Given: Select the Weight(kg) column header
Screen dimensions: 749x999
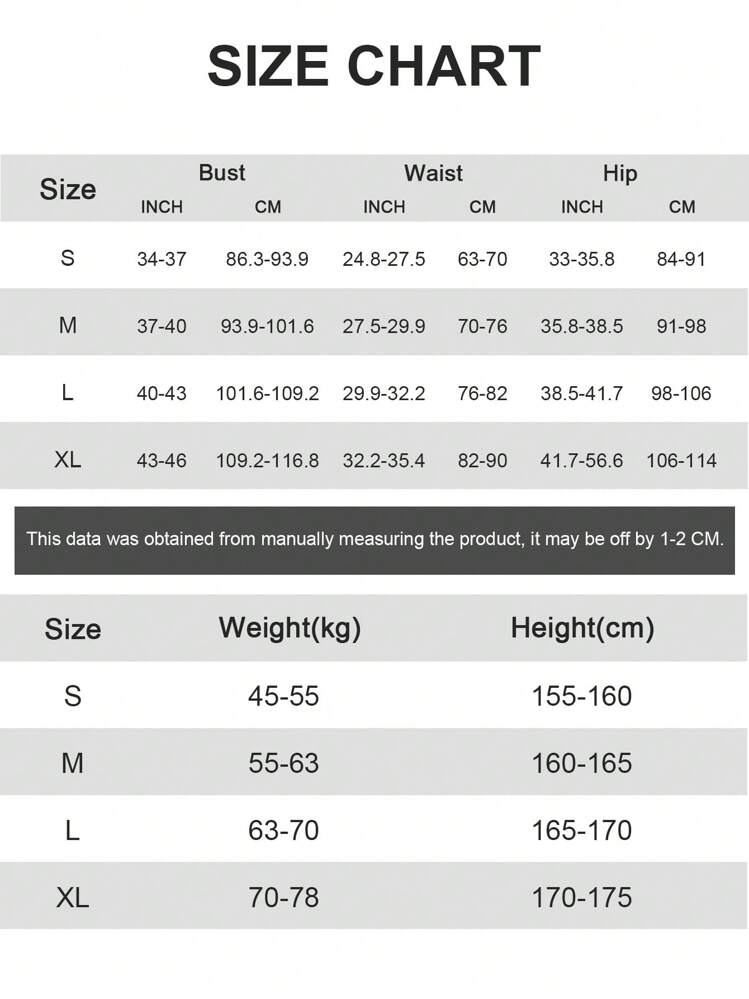Looking at the screenshot, I should coord(290,628).
